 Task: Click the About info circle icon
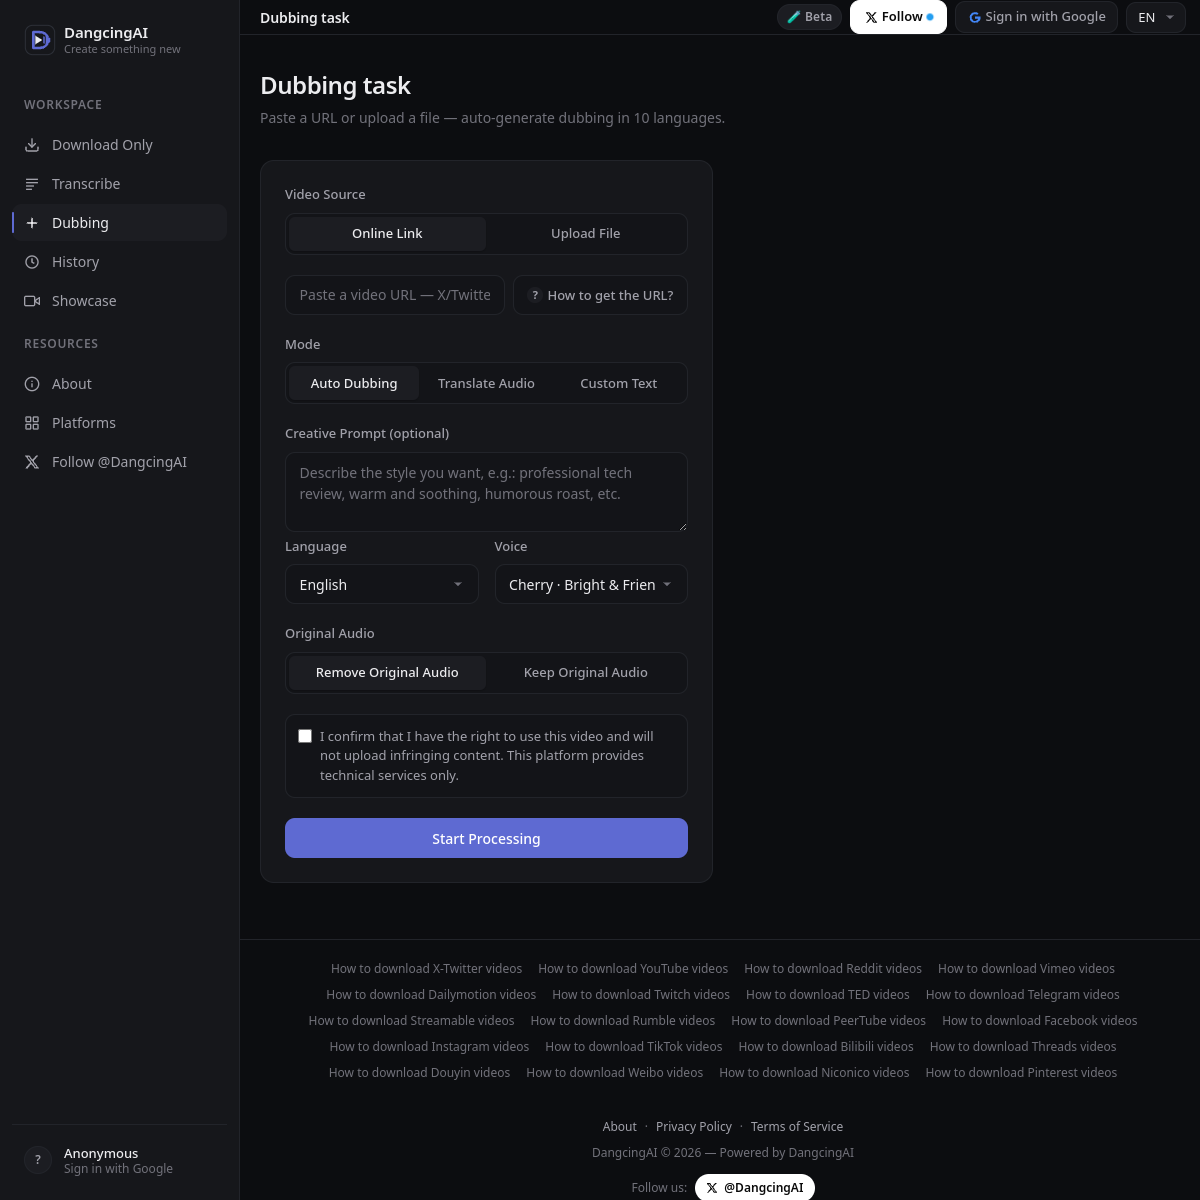[32, 384]
